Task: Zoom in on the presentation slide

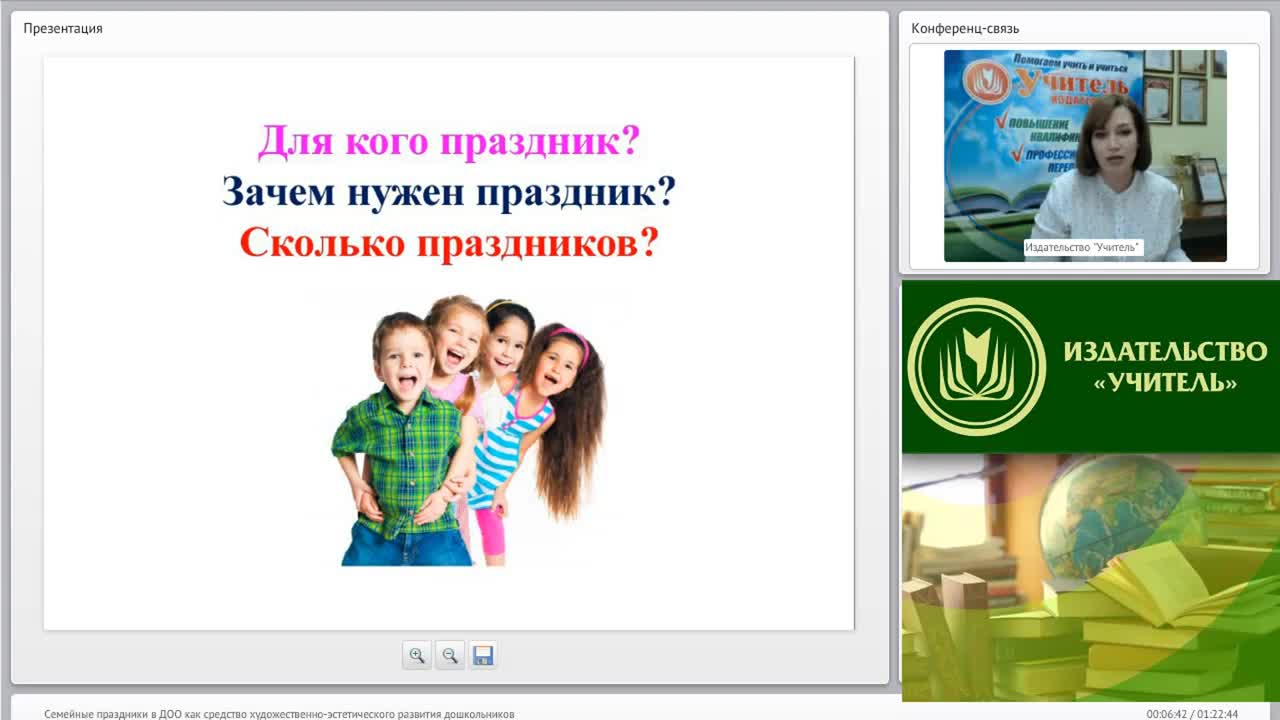Action: click(x=417, y=656)
